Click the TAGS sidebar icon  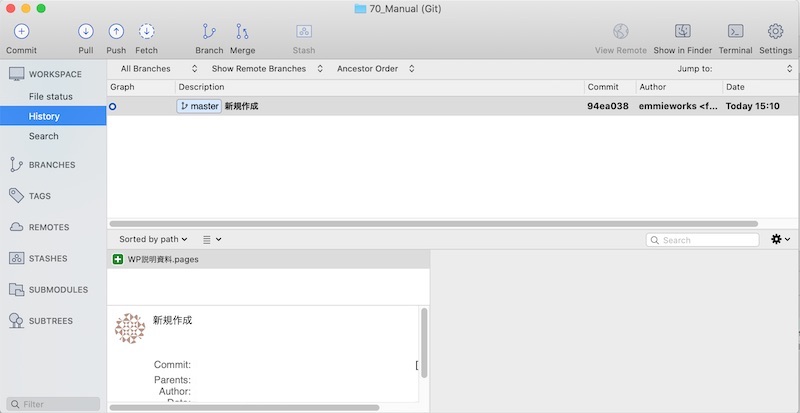point(16,196)
